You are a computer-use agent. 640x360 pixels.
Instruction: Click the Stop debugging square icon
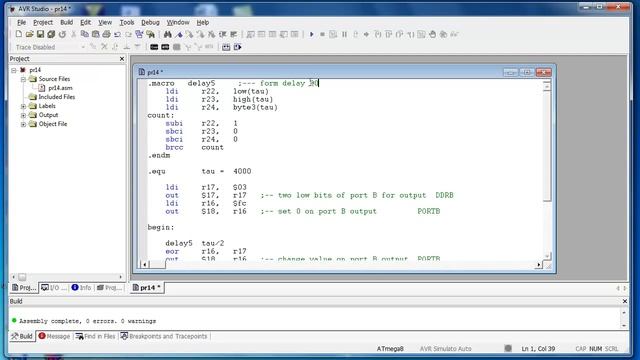(x=322, y=35)
